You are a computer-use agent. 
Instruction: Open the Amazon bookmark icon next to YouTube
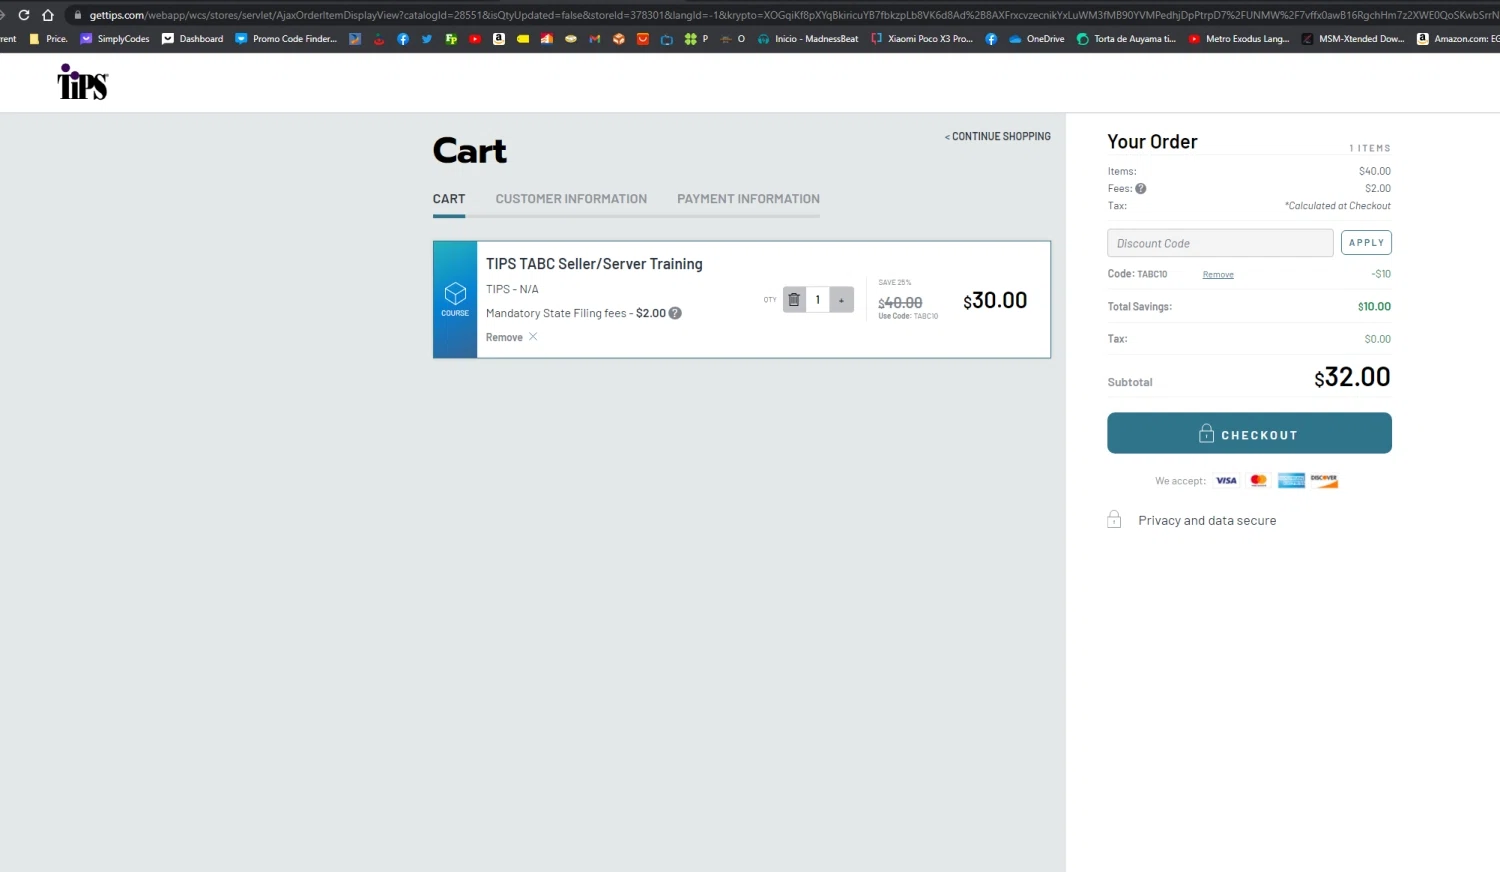point(499,39)
